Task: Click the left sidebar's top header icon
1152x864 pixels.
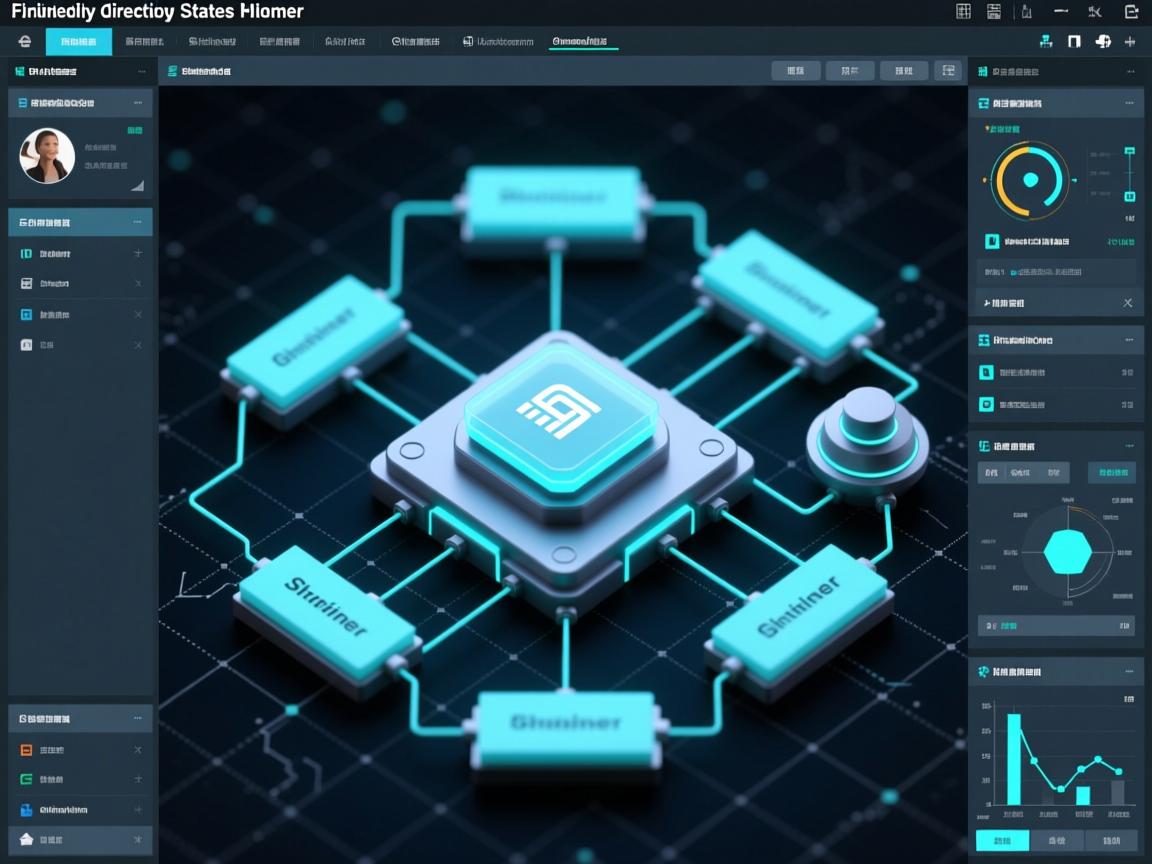Action: 20,71
